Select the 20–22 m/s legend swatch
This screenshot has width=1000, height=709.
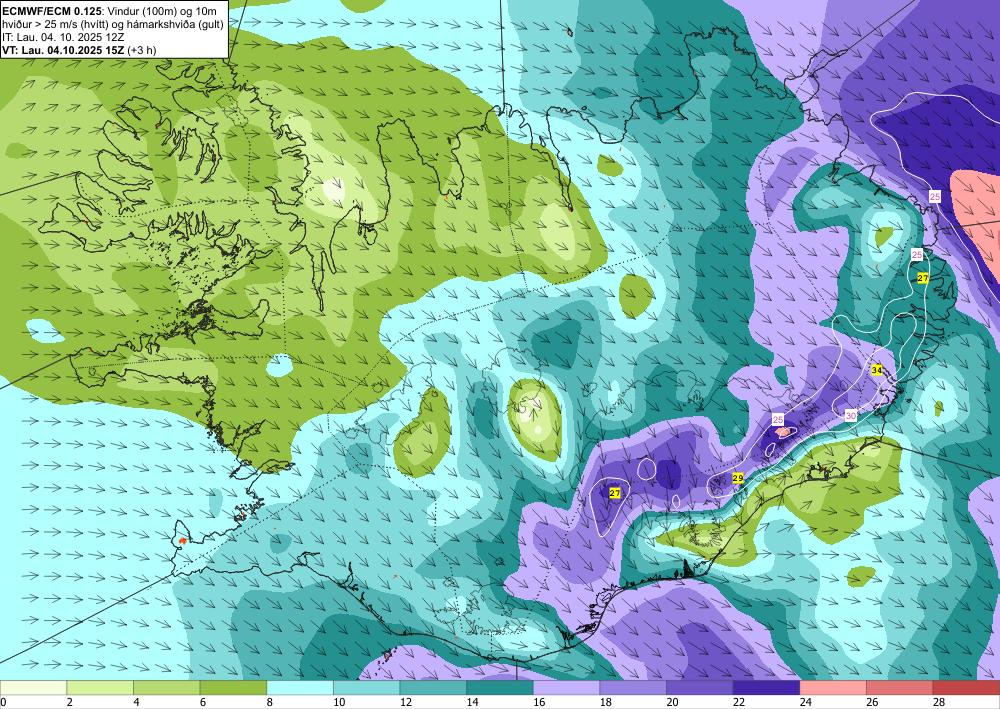click(700, 688)
